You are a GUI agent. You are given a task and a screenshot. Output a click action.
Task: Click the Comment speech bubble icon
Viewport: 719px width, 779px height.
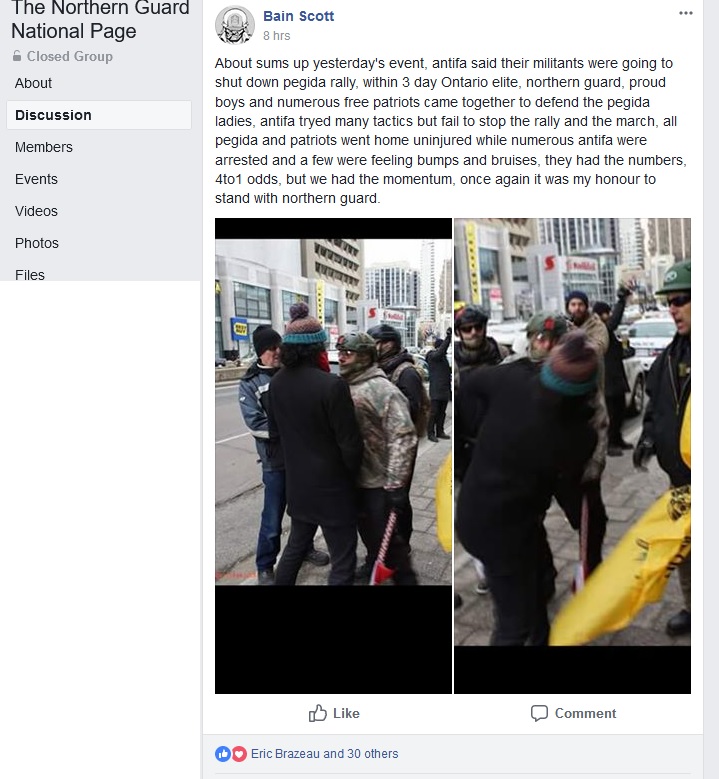pos(539,713)
